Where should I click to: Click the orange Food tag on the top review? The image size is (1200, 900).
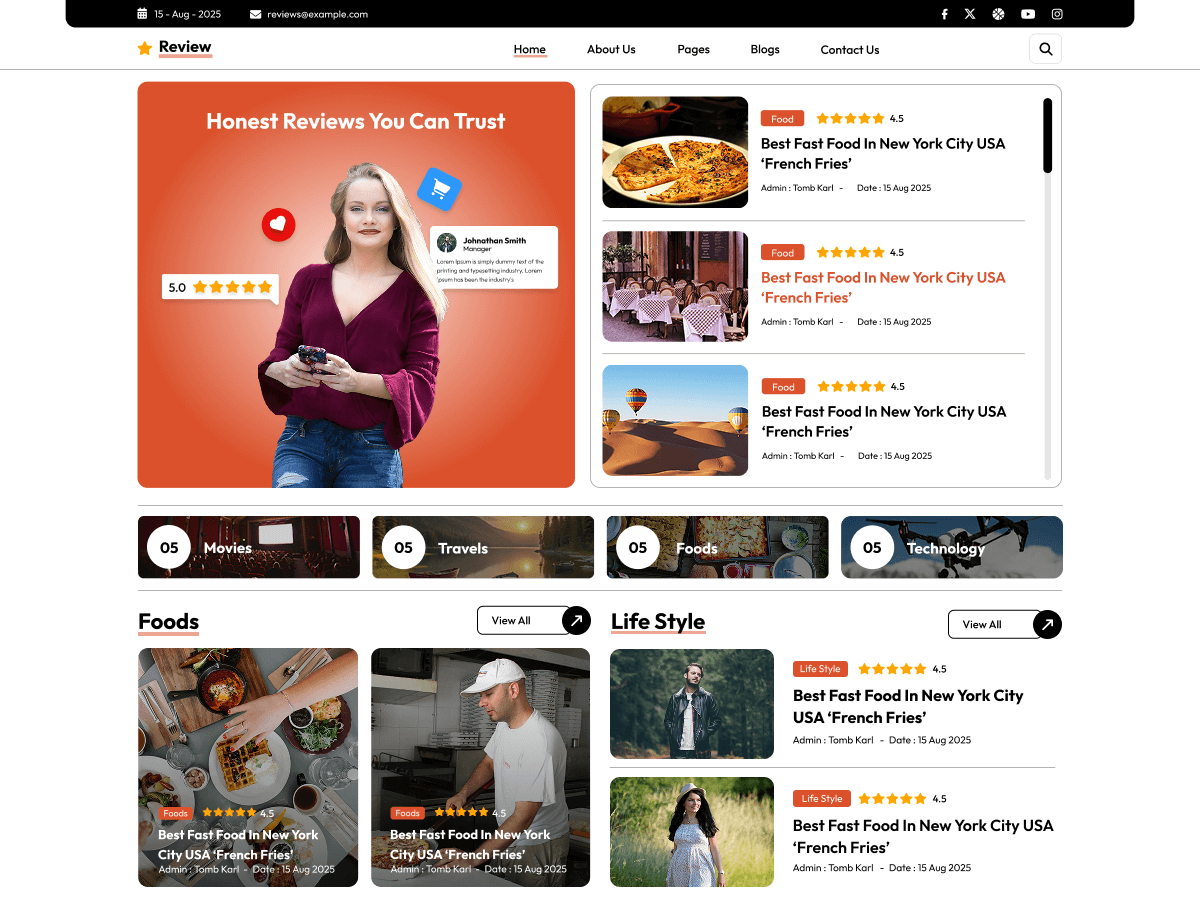click(782, 118)
